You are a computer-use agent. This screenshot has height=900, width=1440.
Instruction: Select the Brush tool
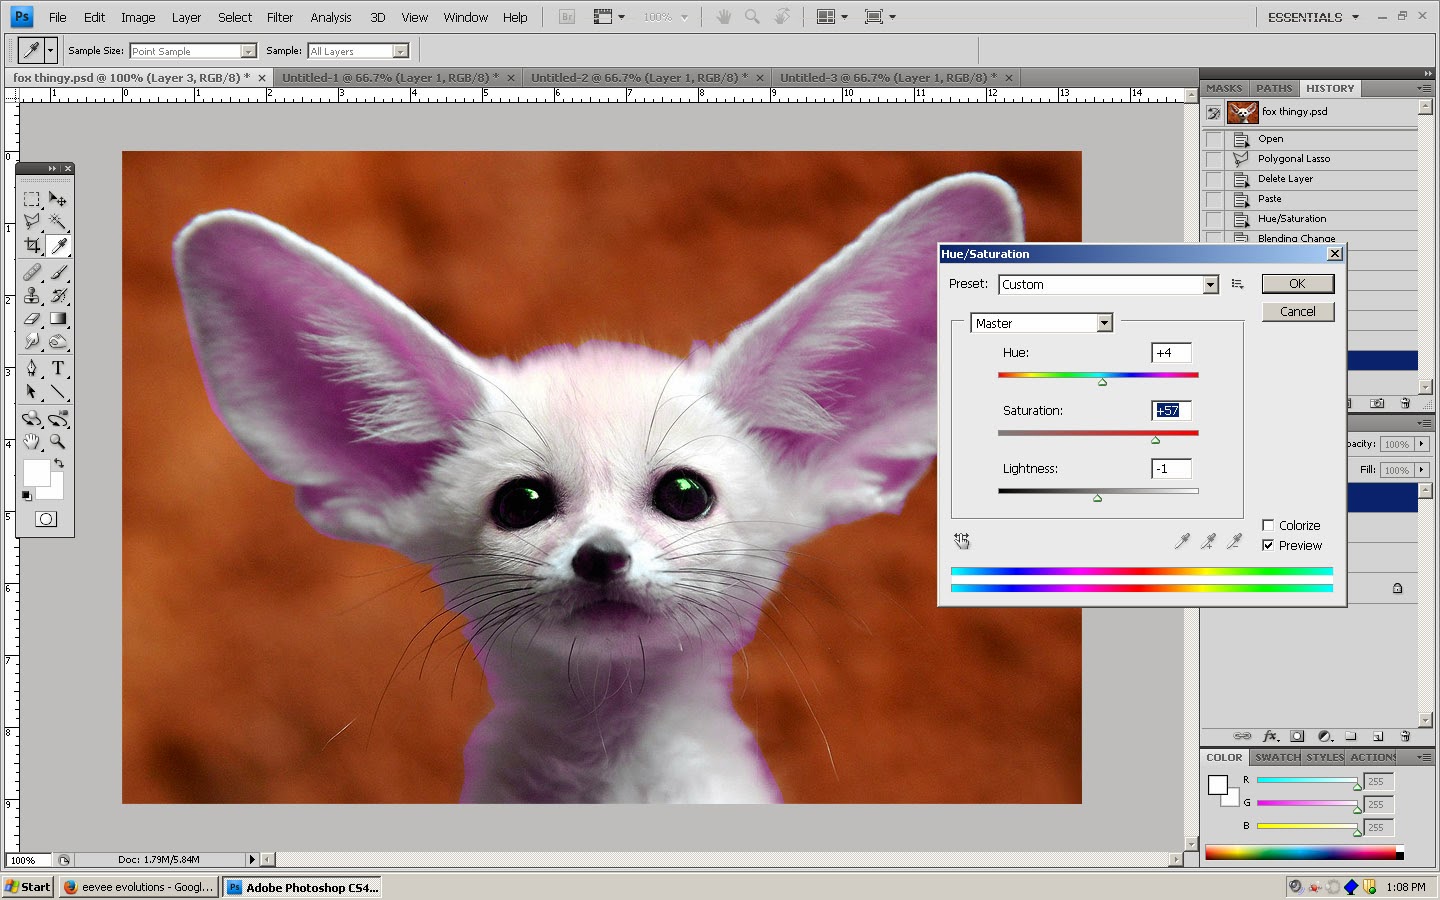[58, 272]
